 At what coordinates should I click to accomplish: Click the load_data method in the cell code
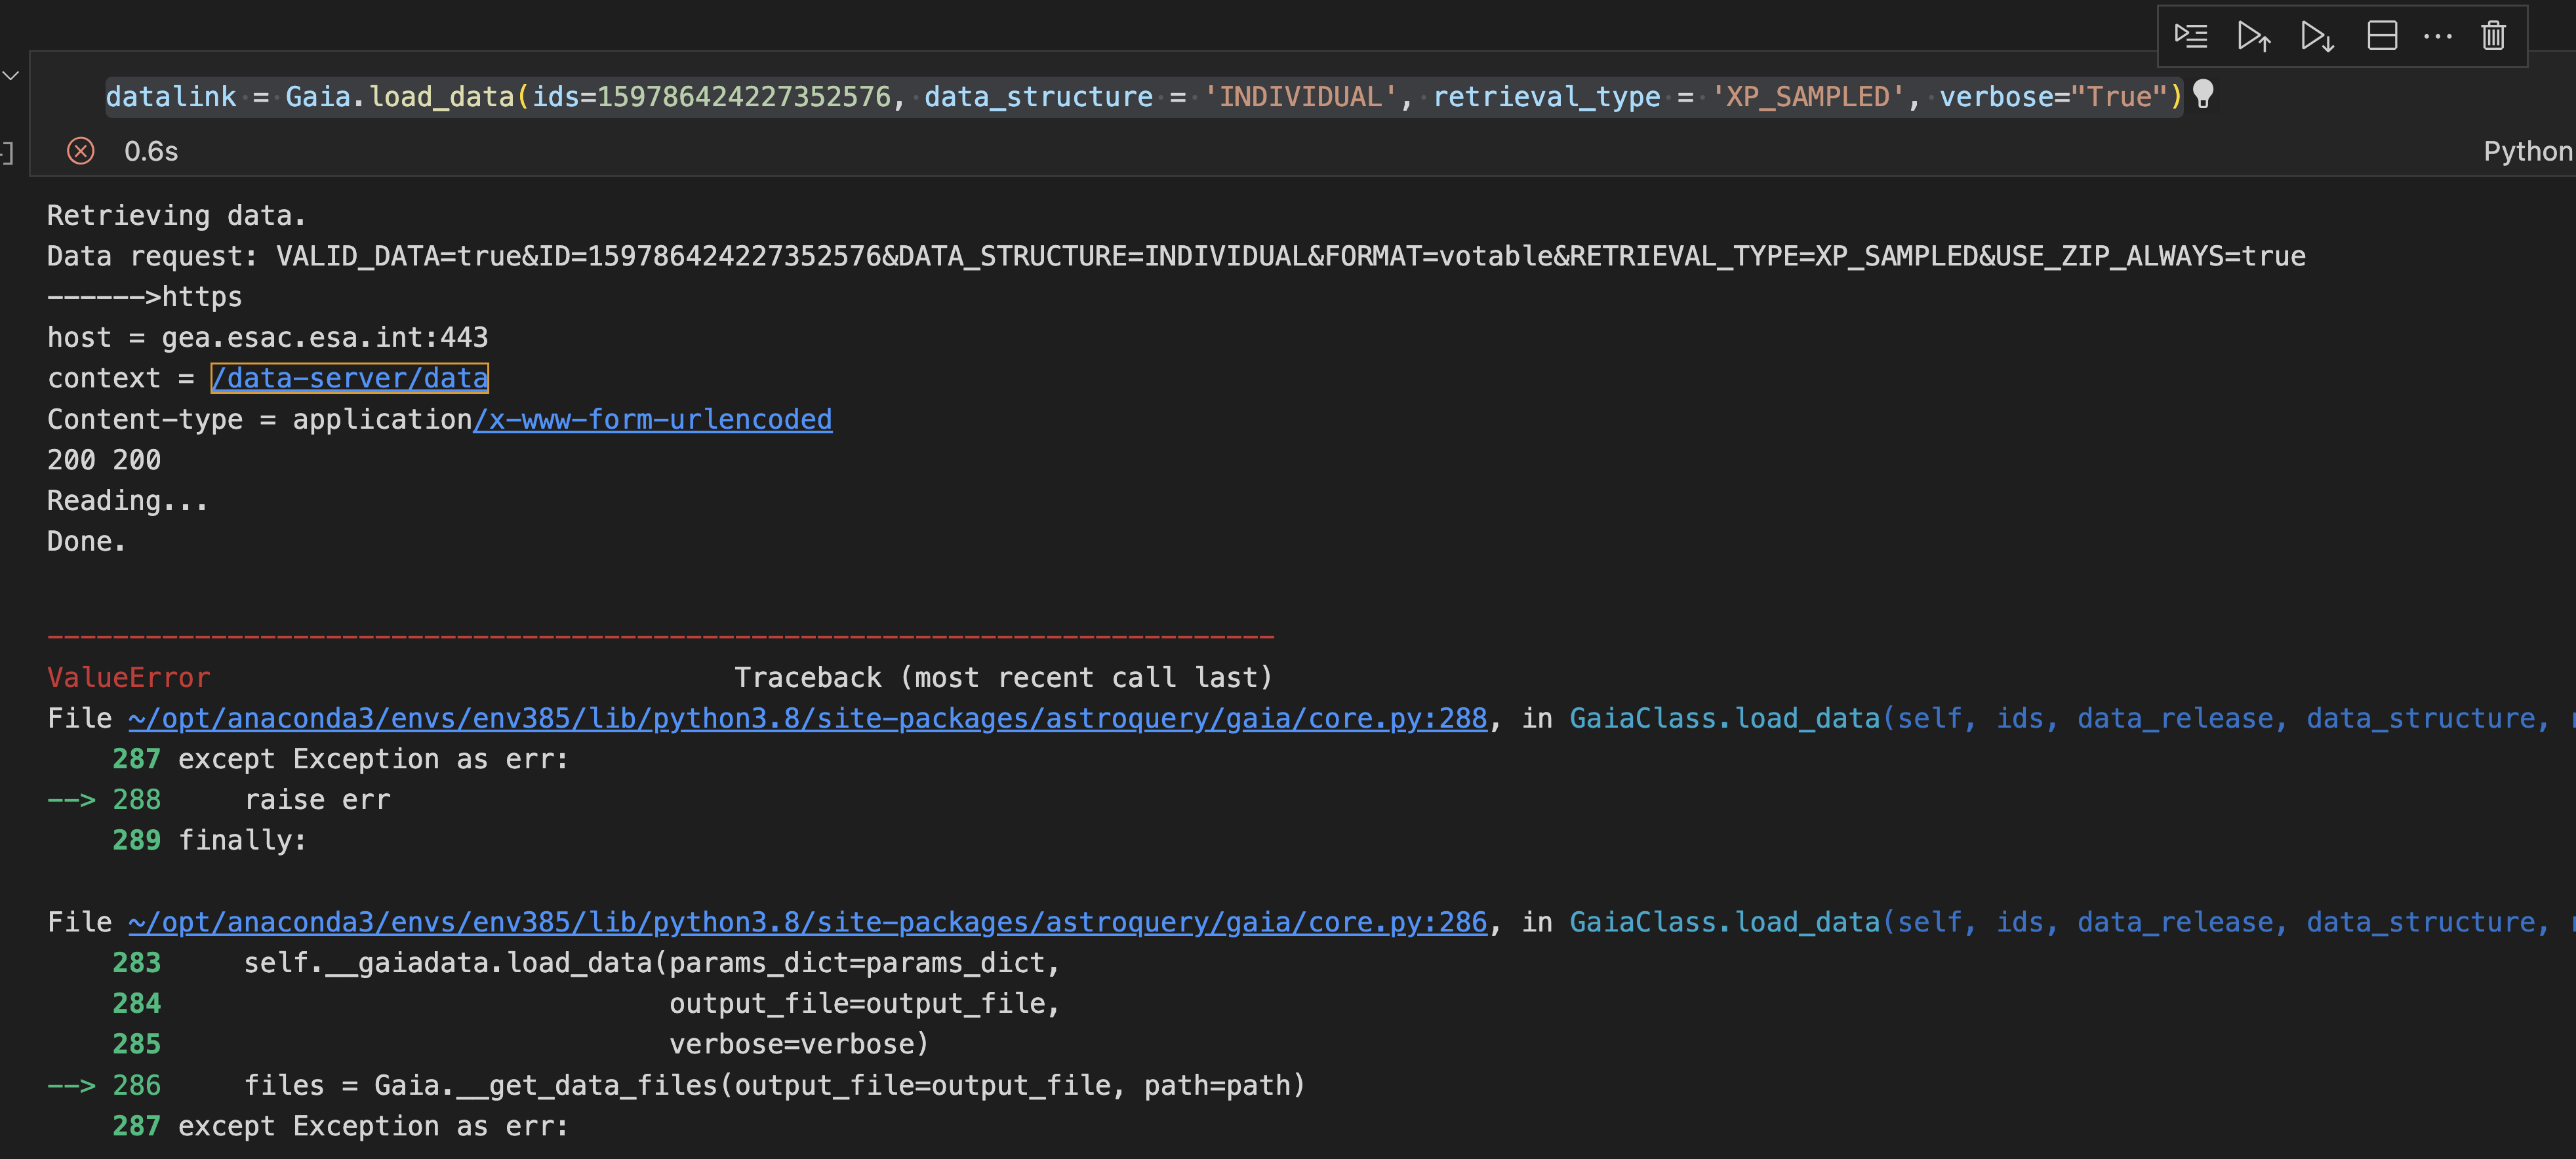pyautogui.click(x=441, y=97)
